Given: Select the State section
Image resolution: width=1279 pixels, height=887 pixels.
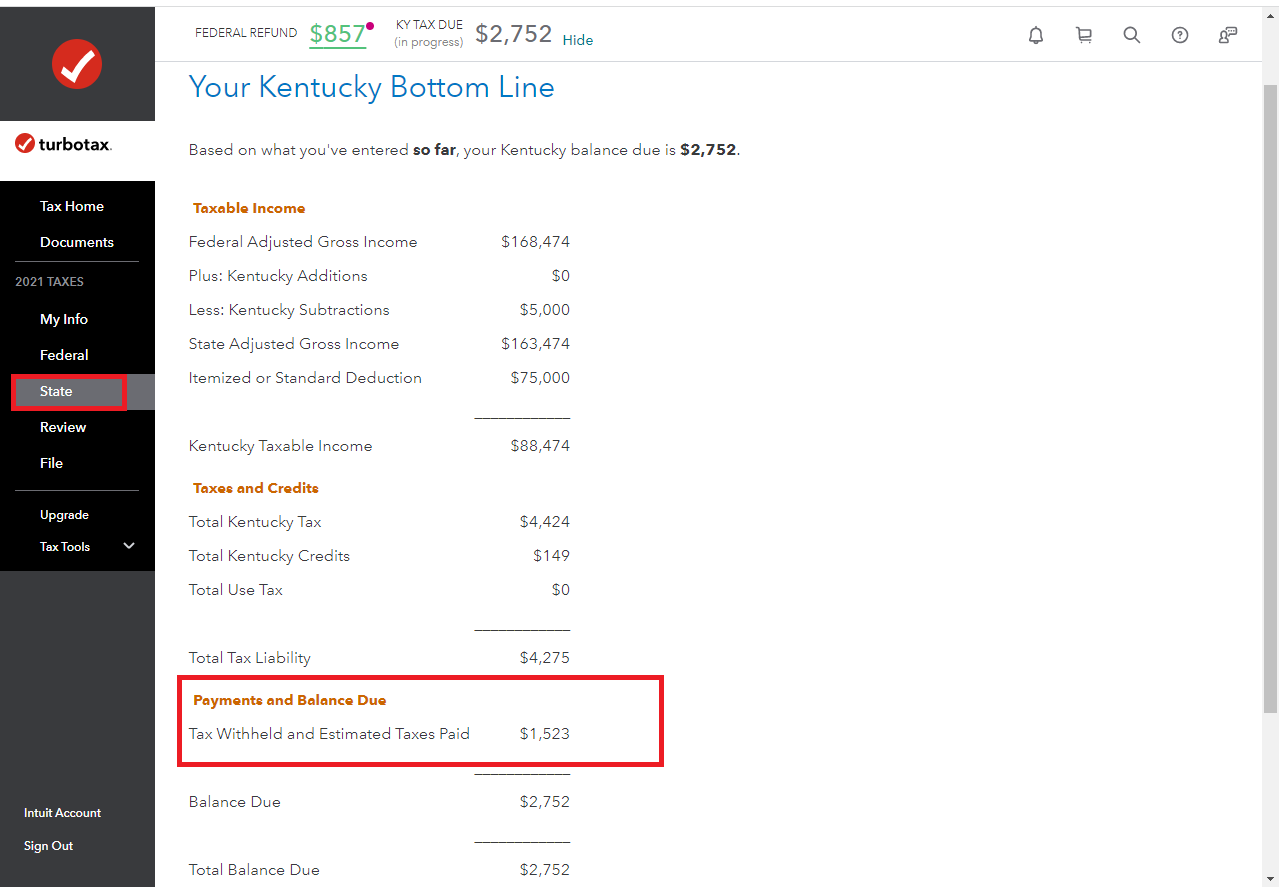Looking at the screenshot, I should [x=56, y=391].
